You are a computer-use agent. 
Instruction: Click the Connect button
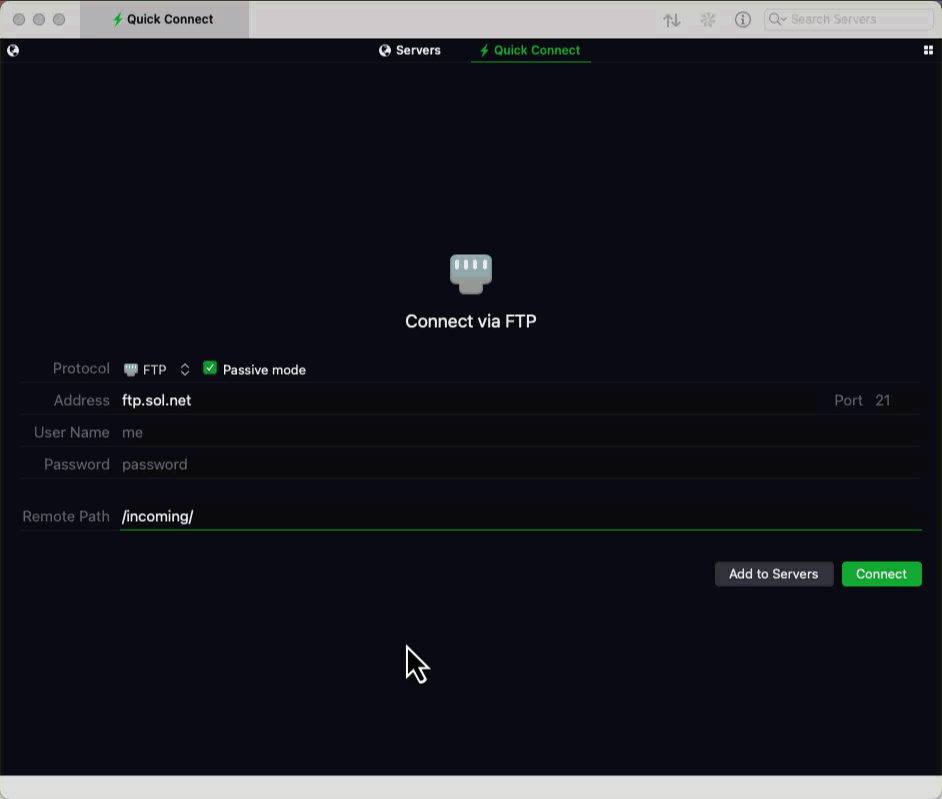[x=881, y=574]
